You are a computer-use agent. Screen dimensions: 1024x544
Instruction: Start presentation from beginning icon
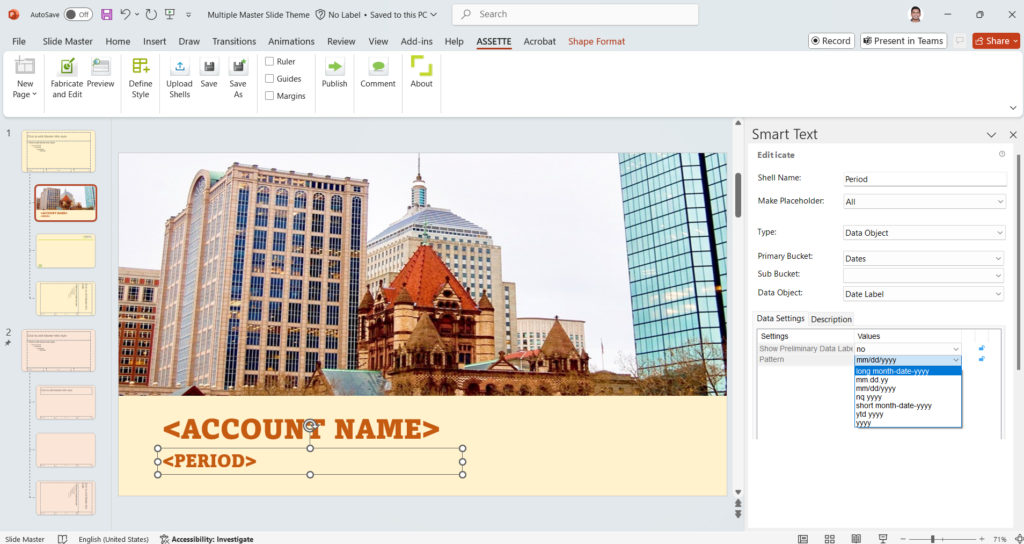(170, 14)
